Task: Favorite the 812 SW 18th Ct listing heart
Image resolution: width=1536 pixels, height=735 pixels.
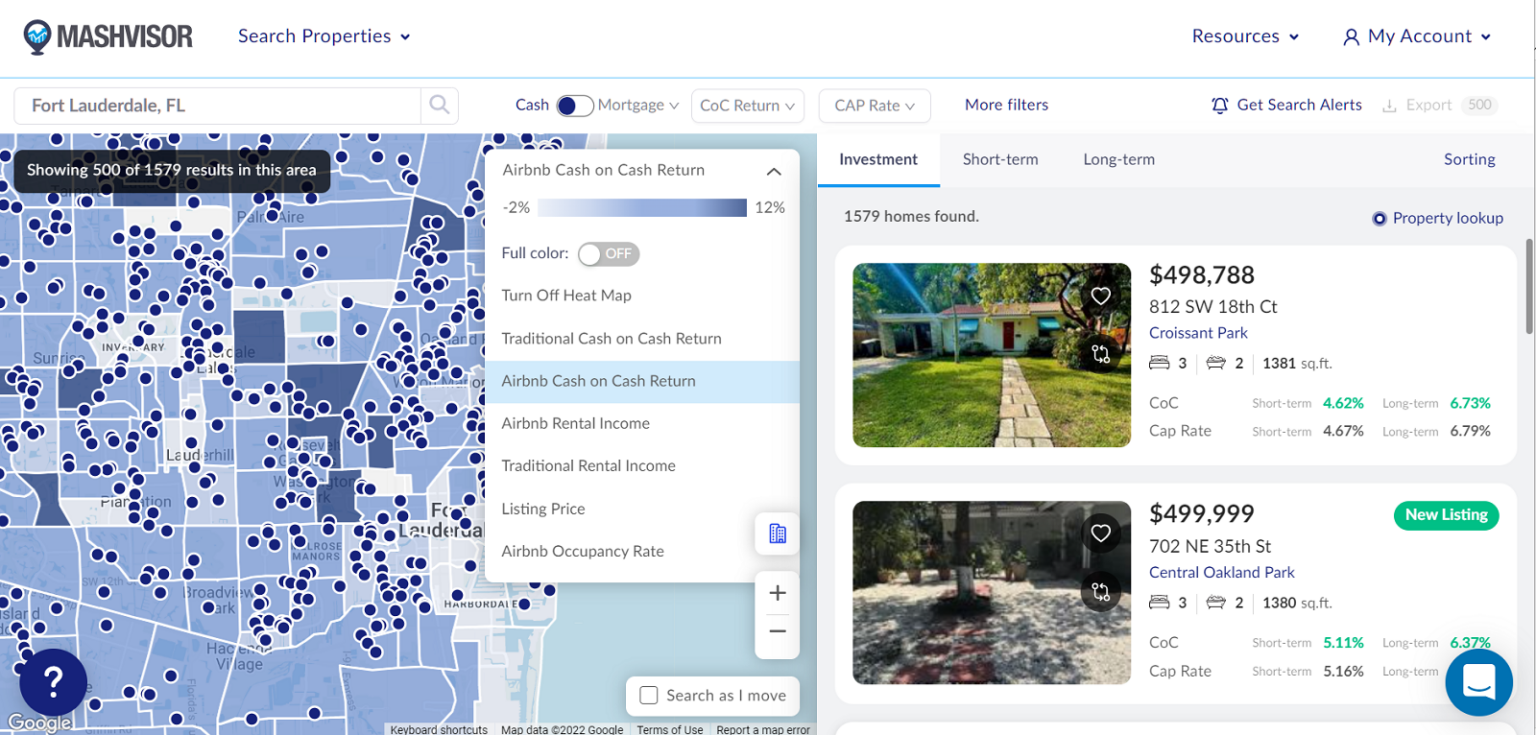Action: click(1101, 296)
